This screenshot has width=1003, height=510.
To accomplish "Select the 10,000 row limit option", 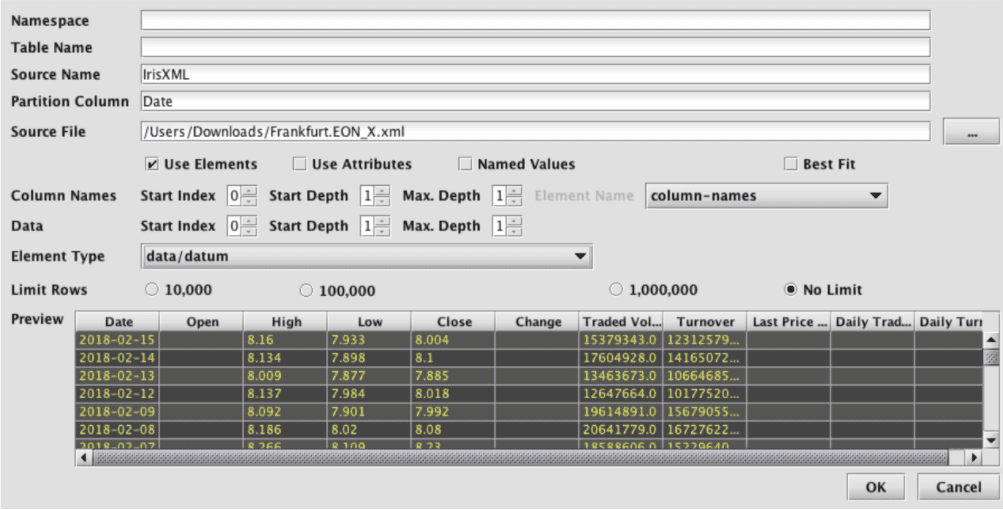I will 152,290.
